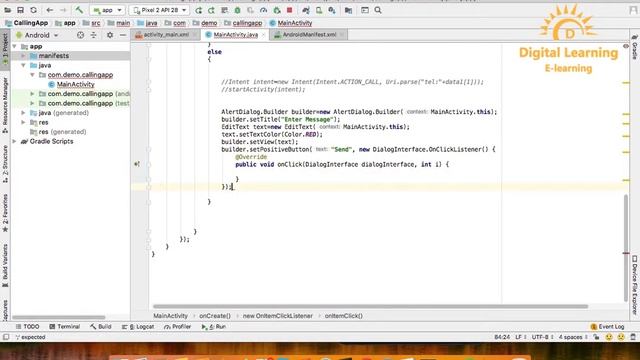
Task: Build project with the hammer icon
Action: (79, 10)
